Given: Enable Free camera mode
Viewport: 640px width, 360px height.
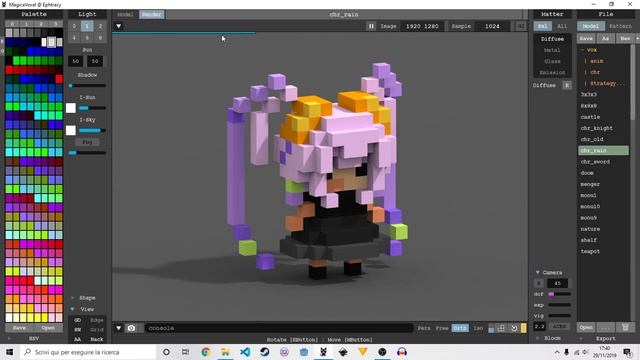Looking at the screenshot, I should tap(442, 328).
